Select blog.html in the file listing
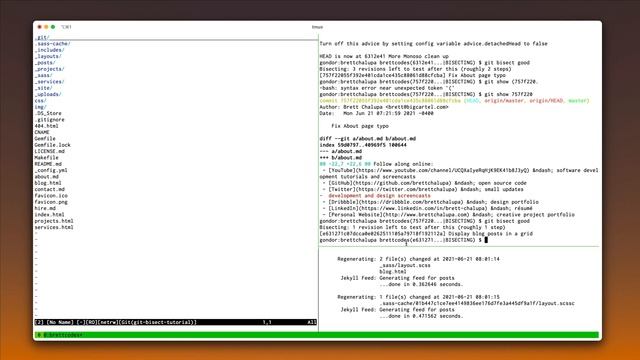 (x=48, y=183)
